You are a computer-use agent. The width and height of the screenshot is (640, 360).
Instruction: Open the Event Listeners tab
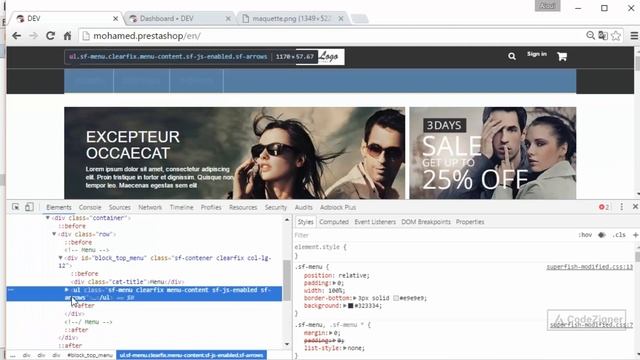coord(375,222)
